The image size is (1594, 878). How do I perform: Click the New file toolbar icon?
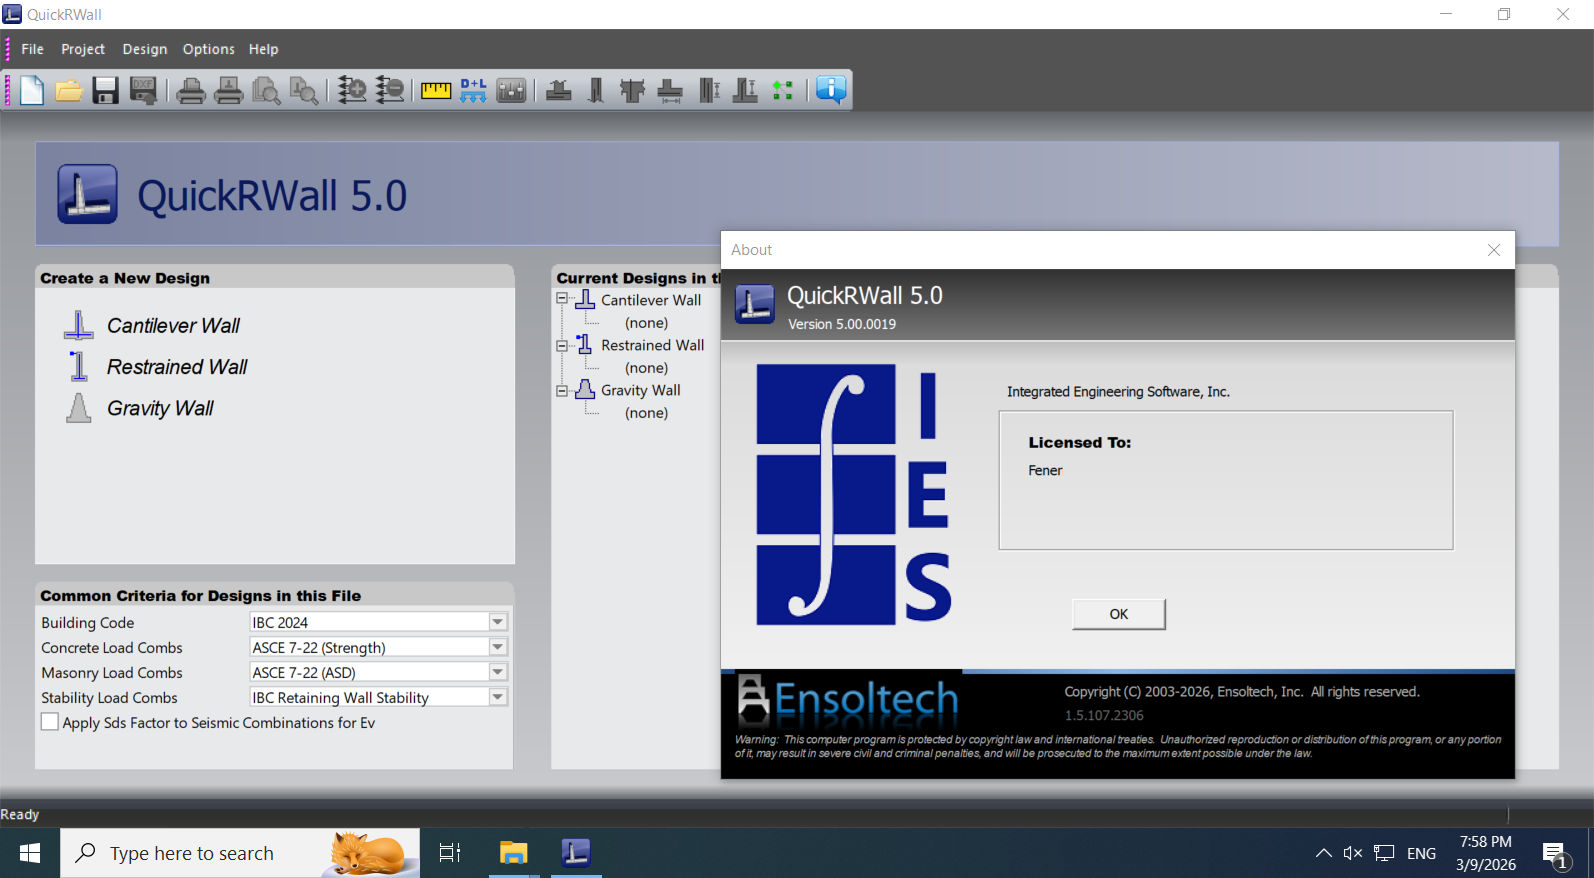32,90
